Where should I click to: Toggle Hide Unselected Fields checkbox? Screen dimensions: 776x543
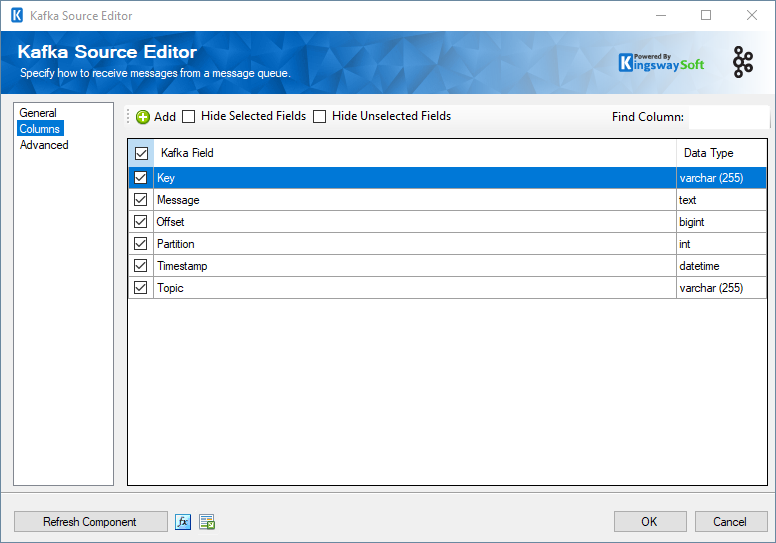click(320, 116)
